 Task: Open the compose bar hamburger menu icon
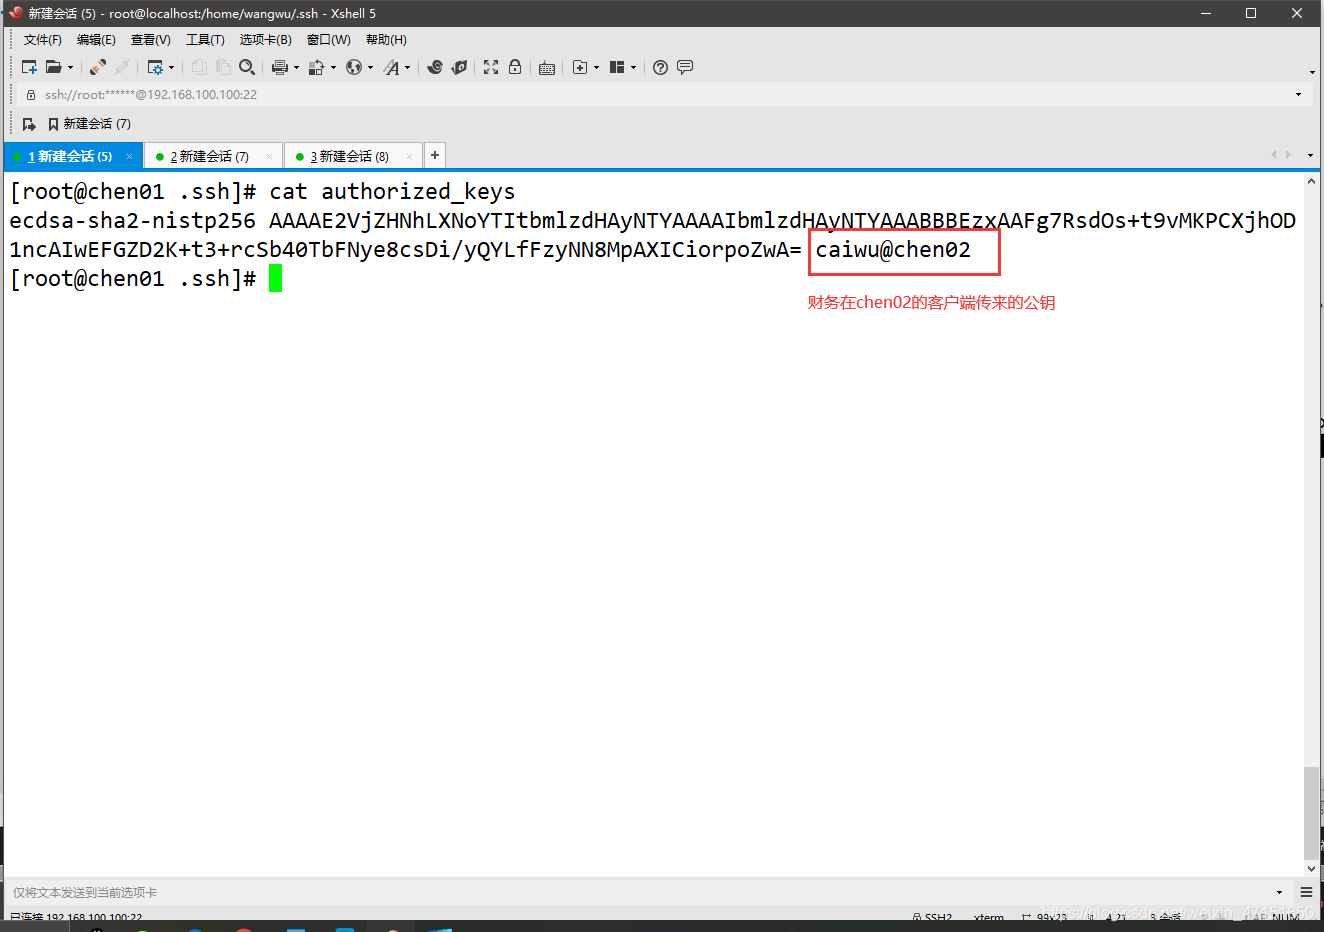[1306, 892]
